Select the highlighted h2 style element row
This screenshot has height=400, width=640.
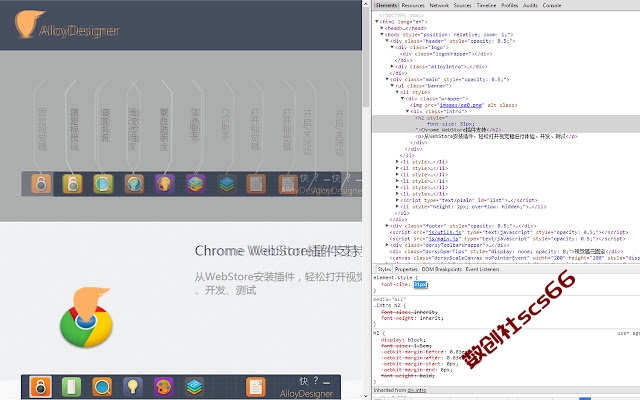click(x=506, y=124)
